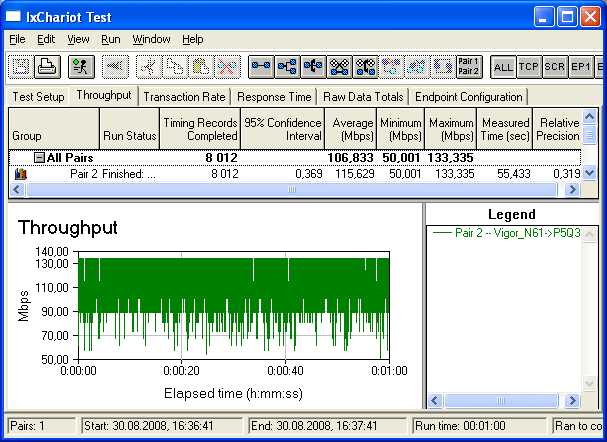Screen dimensions: 607x442
Task: Select the Pair 2 results row
Action: 295,174
